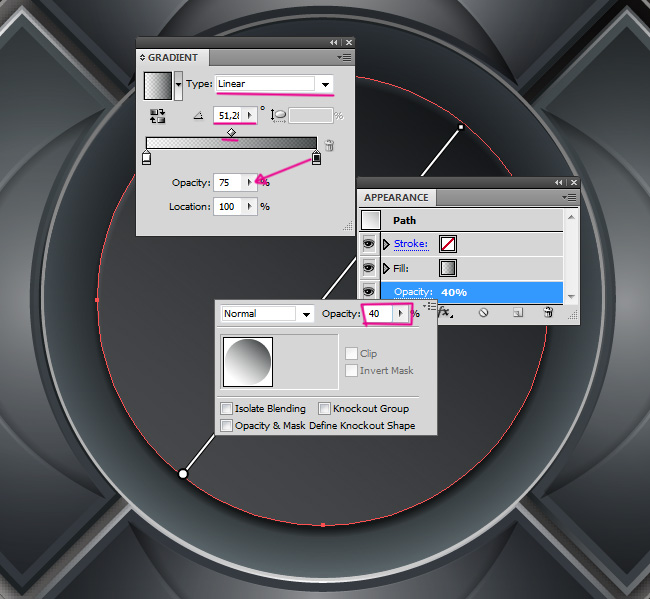
Task: Click the gradient angle icon
Action: (x=199, y=116)
